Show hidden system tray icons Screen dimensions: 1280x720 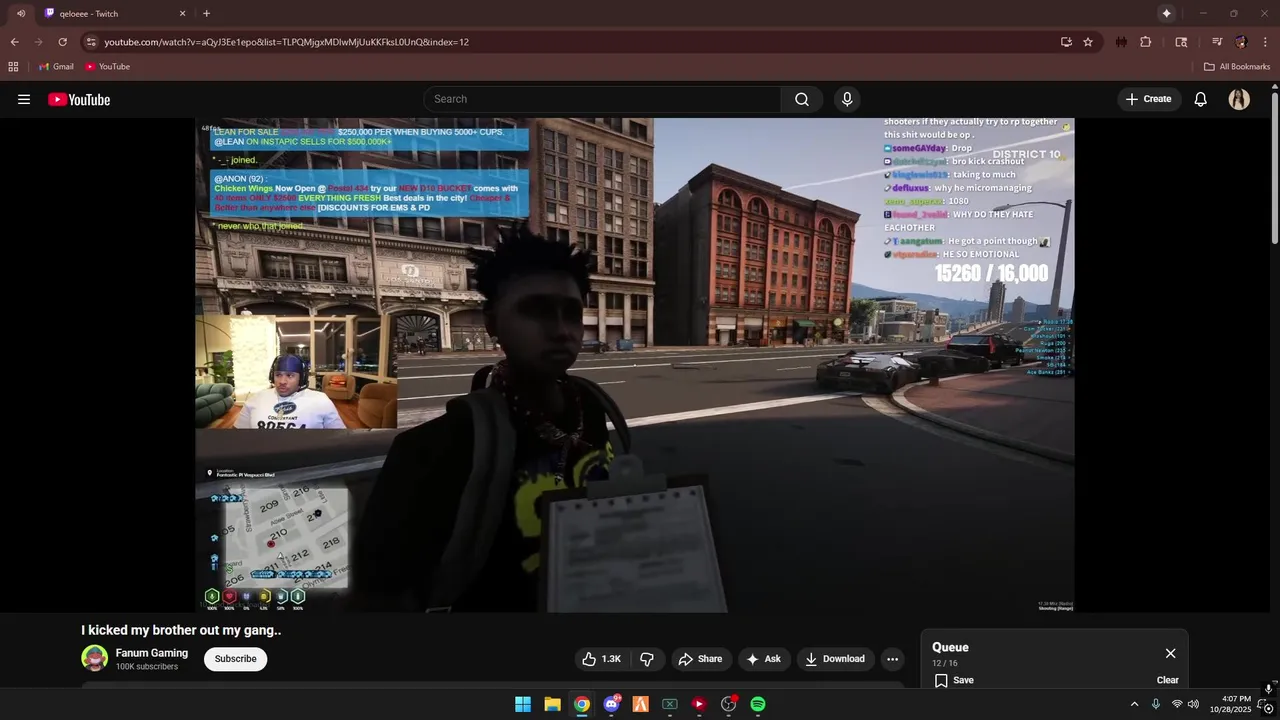1134,704
